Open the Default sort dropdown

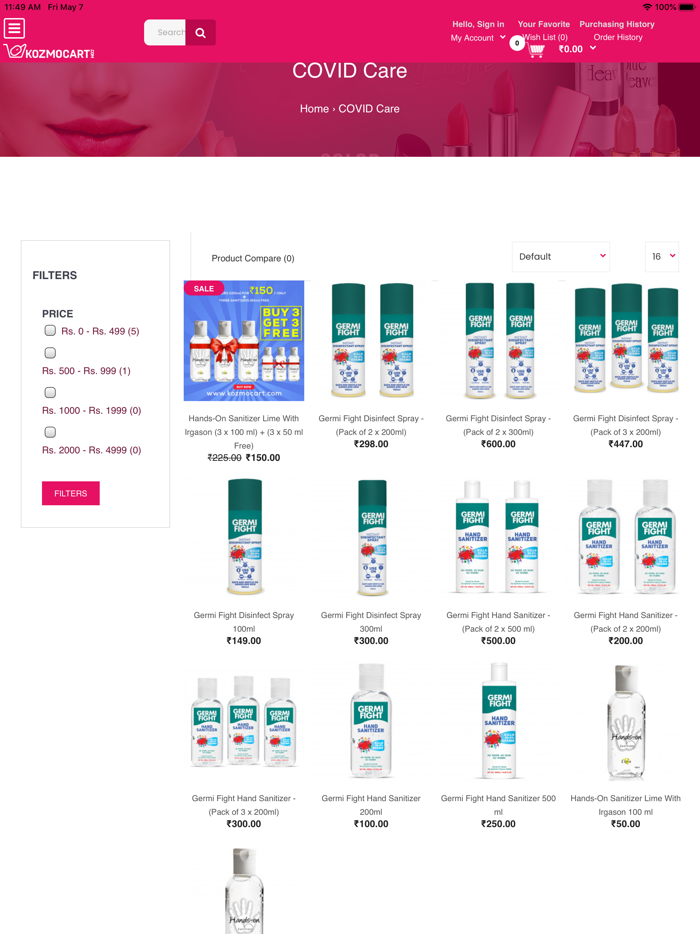[x=561, y=257]
